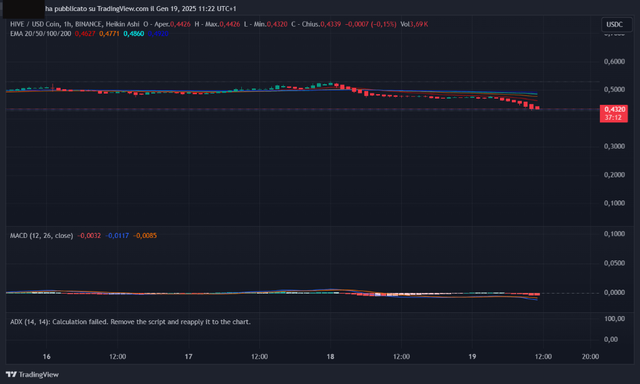Click the 0,5000 price axis label
This screenshot has height=384, width=640.
614,89
